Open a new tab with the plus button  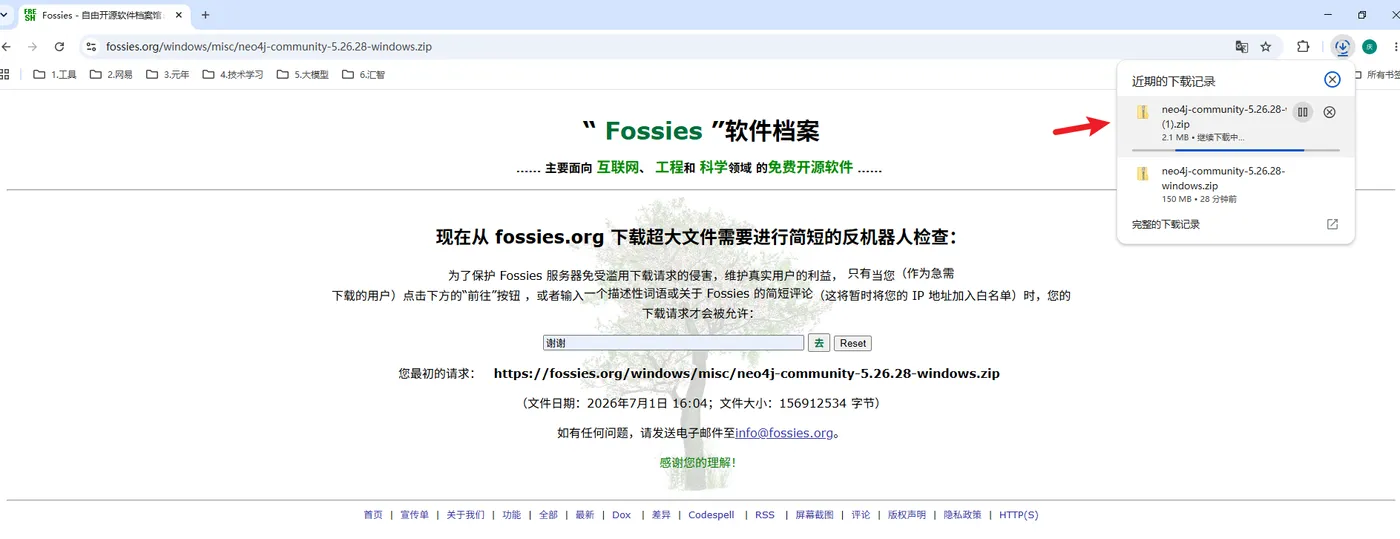pos(206,15)
